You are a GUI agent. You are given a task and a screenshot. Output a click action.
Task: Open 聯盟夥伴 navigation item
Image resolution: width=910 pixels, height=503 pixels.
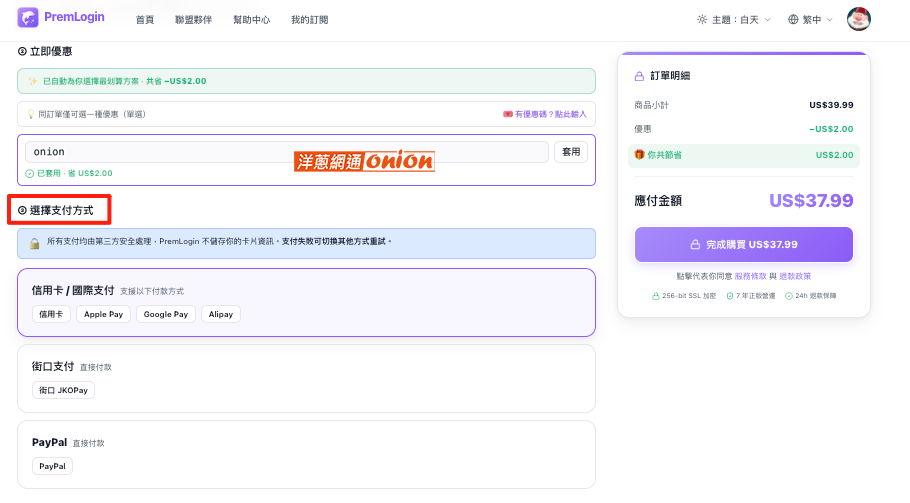193,20
